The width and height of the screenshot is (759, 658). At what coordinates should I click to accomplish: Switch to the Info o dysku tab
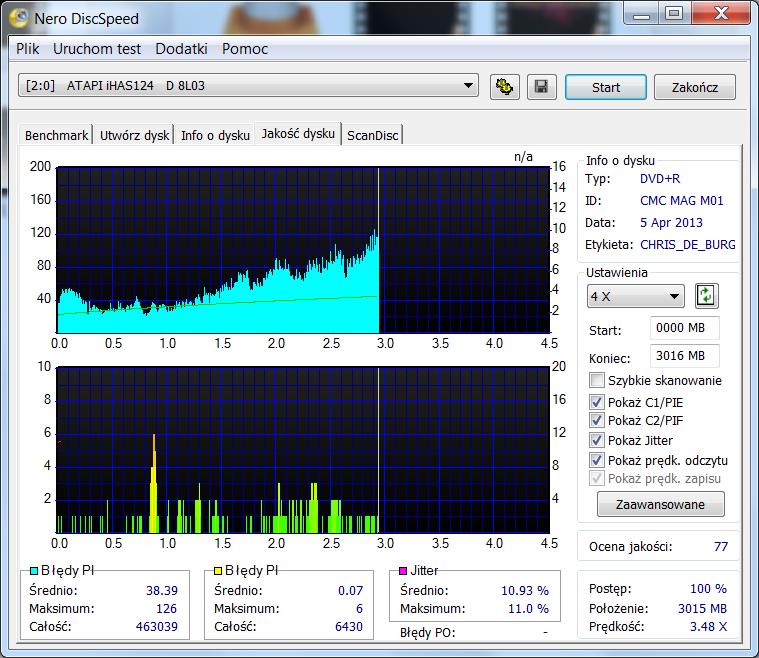(215, 135)
